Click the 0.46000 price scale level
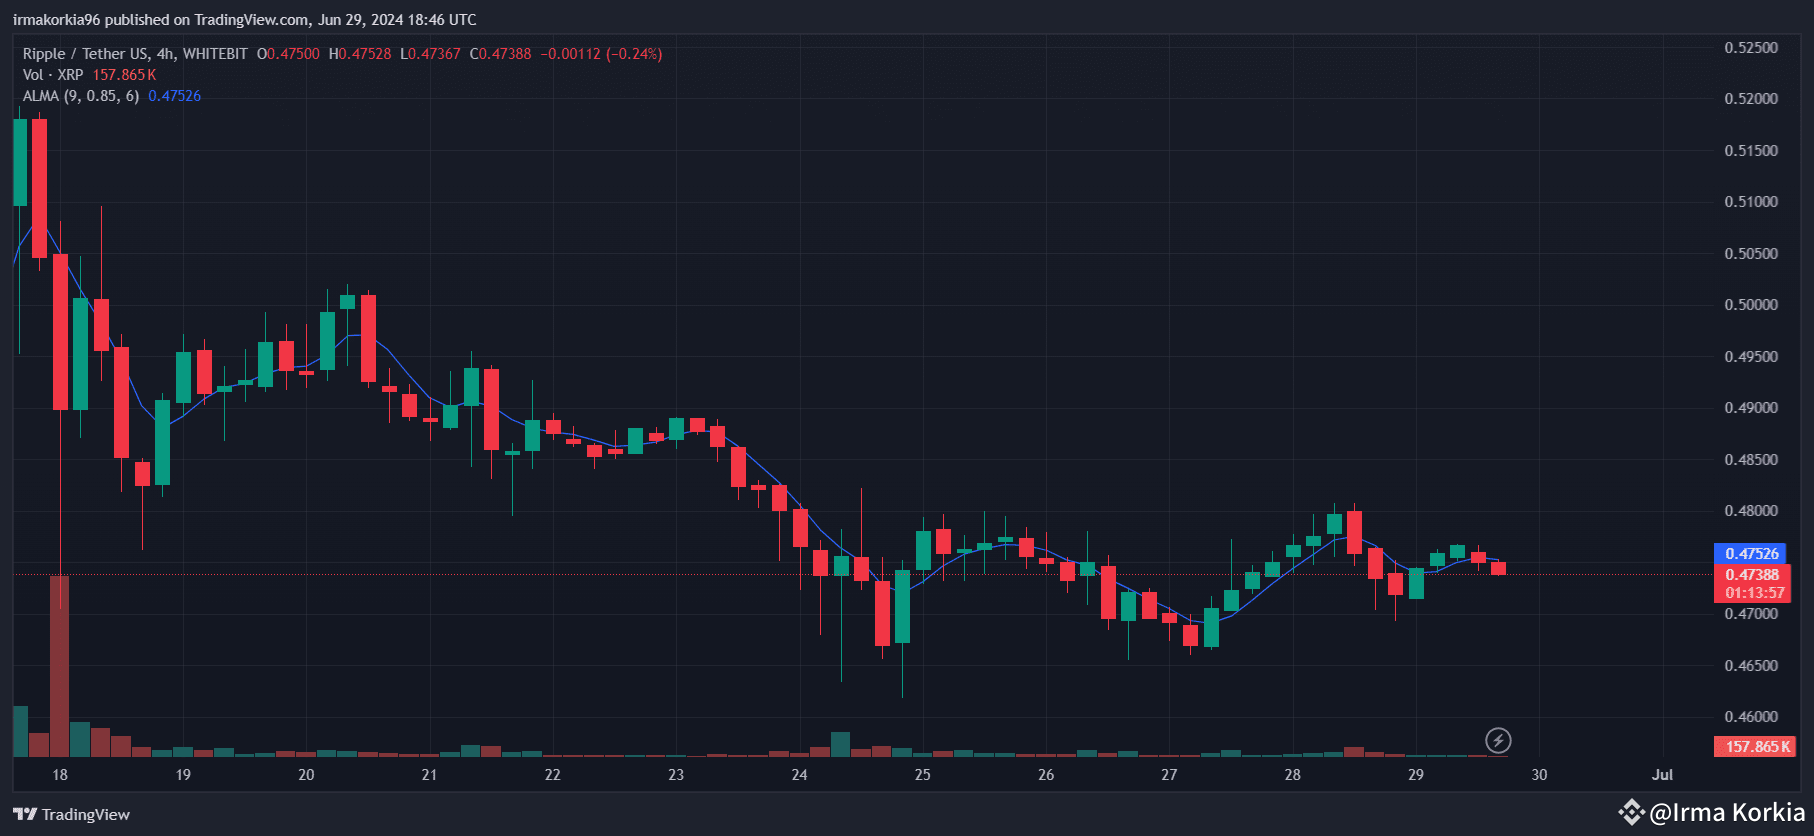The image size is (1814, 836). [1751, 717]
